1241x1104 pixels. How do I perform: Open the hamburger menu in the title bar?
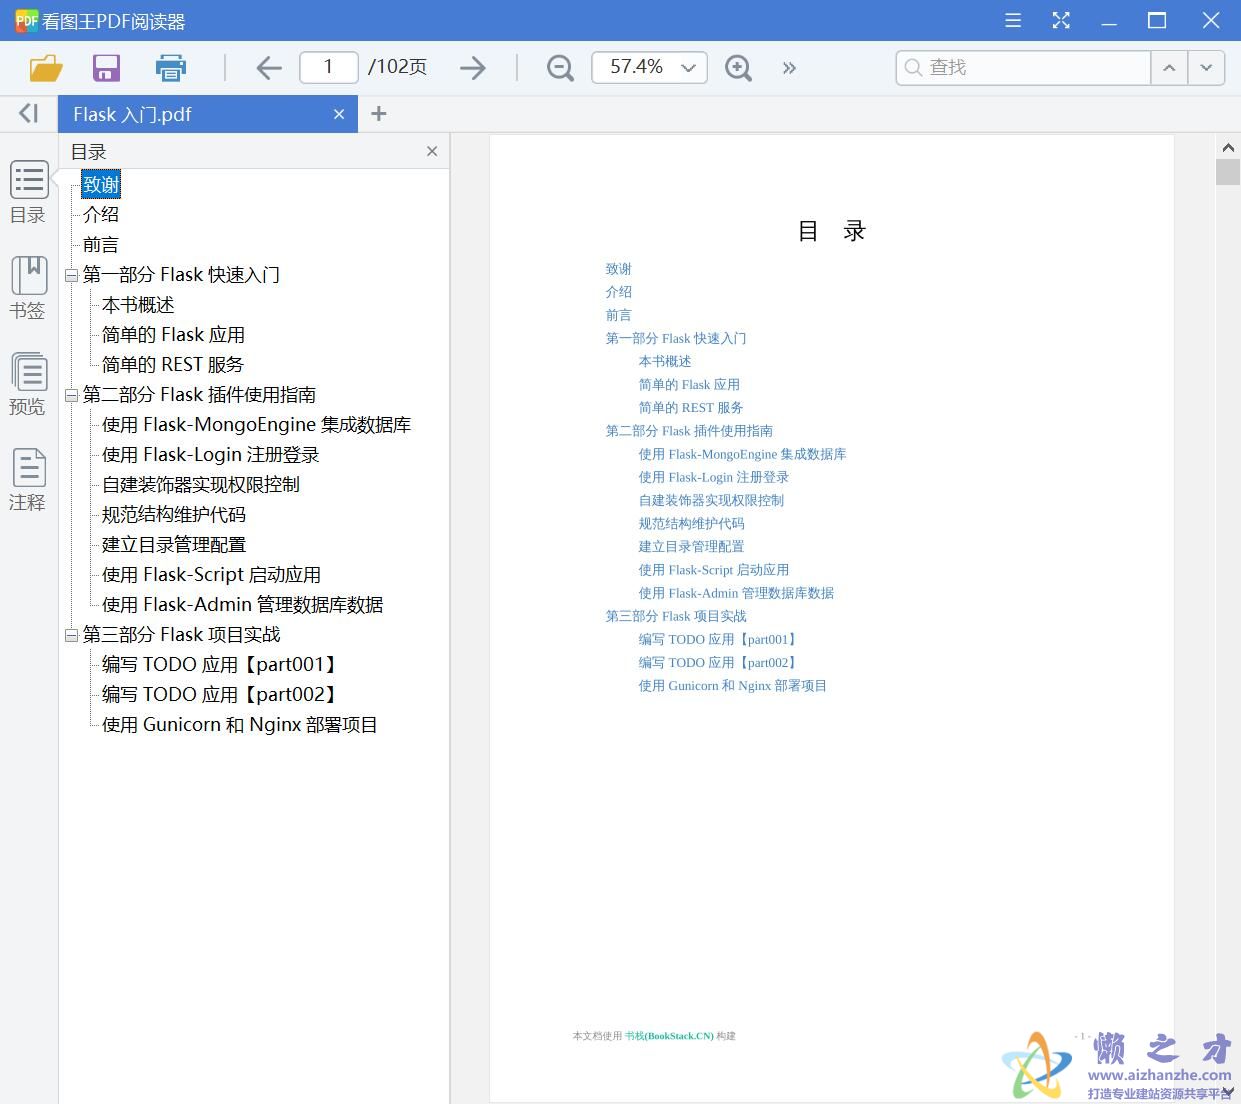pos(1012,20)
